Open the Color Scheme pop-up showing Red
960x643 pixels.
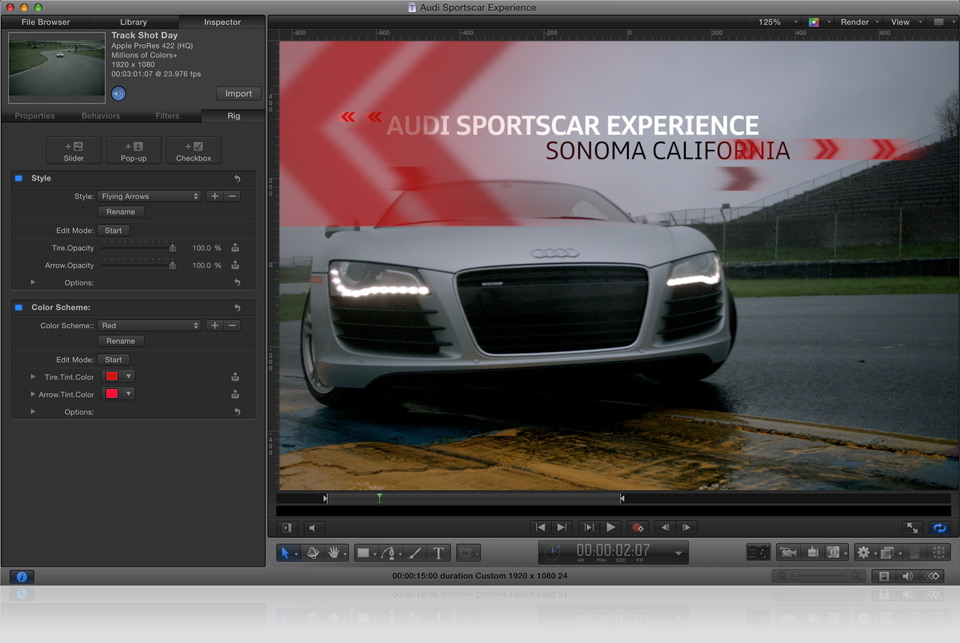click(149, 325)
